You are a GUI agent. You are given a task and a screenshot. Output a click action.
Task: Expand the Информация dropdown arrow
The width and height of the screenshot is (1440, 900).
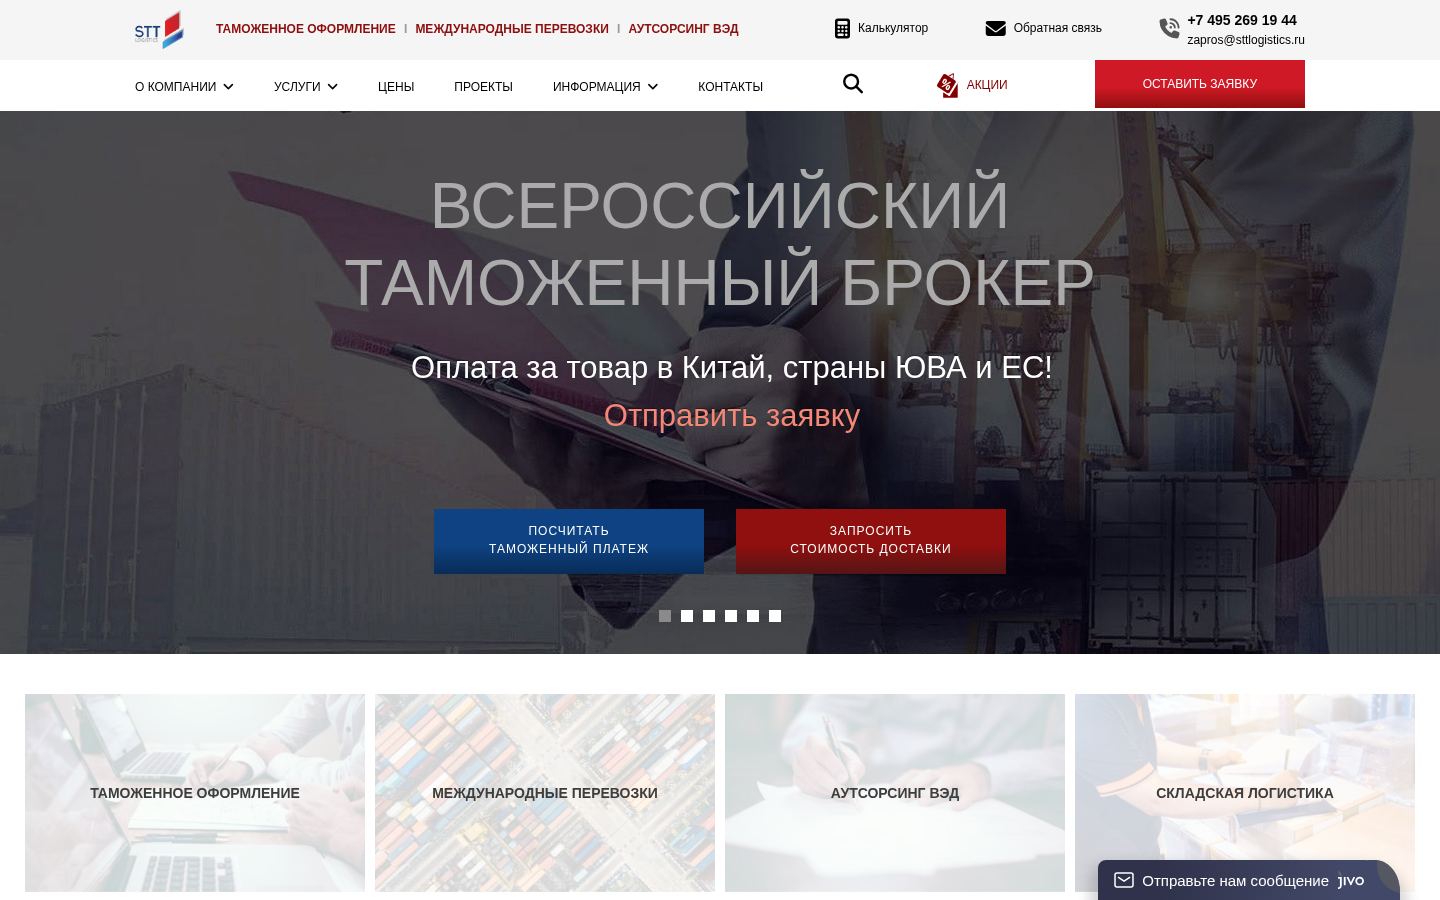[652, 87]
